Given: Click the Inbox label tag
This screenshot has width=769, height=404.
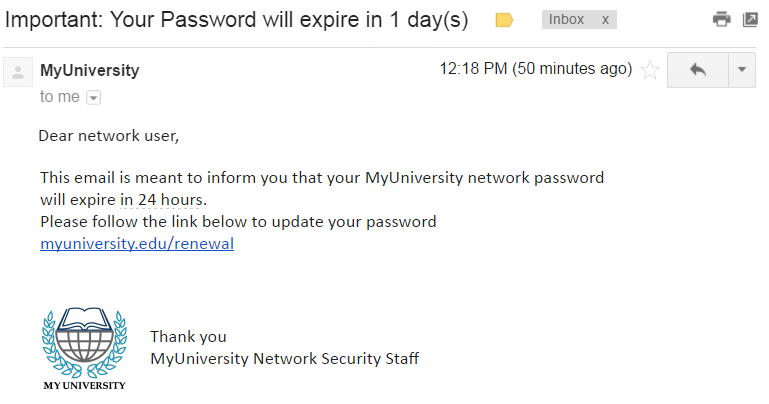Looking at the screenshot, I should tap(566, 20).
